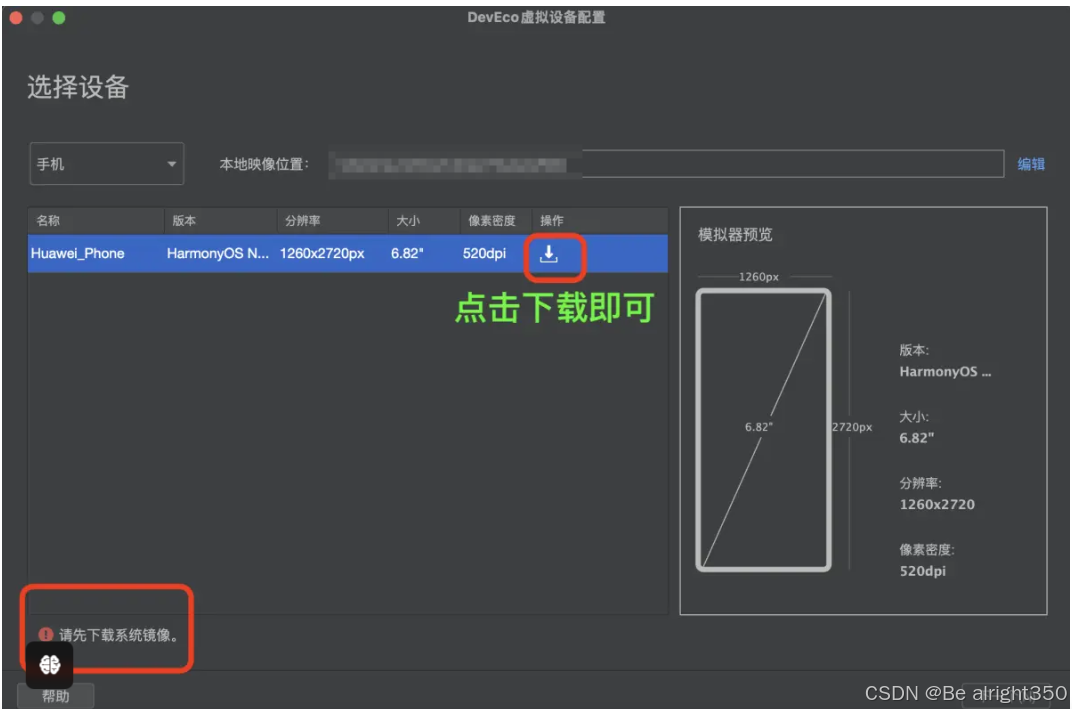Click the 操作 column header
Screen dimensions: 1072x711
(x=600, y=221)
